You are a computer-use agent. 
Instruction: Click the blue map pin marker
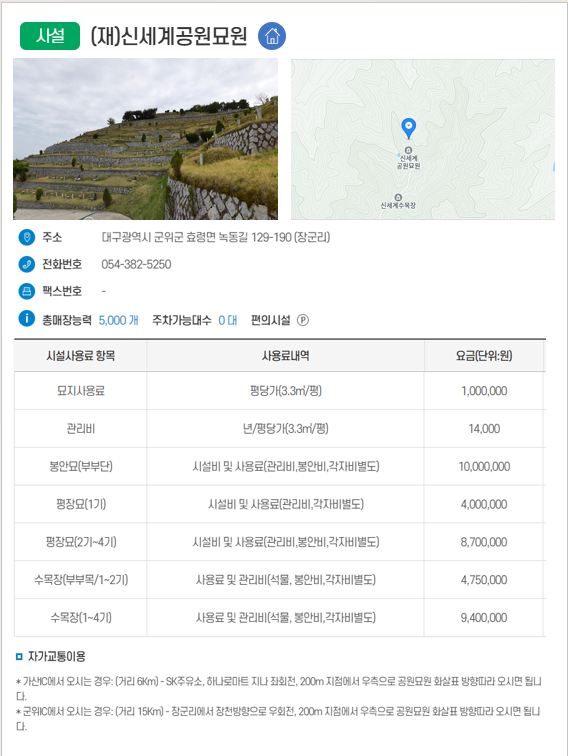click(x=408, y=129)
